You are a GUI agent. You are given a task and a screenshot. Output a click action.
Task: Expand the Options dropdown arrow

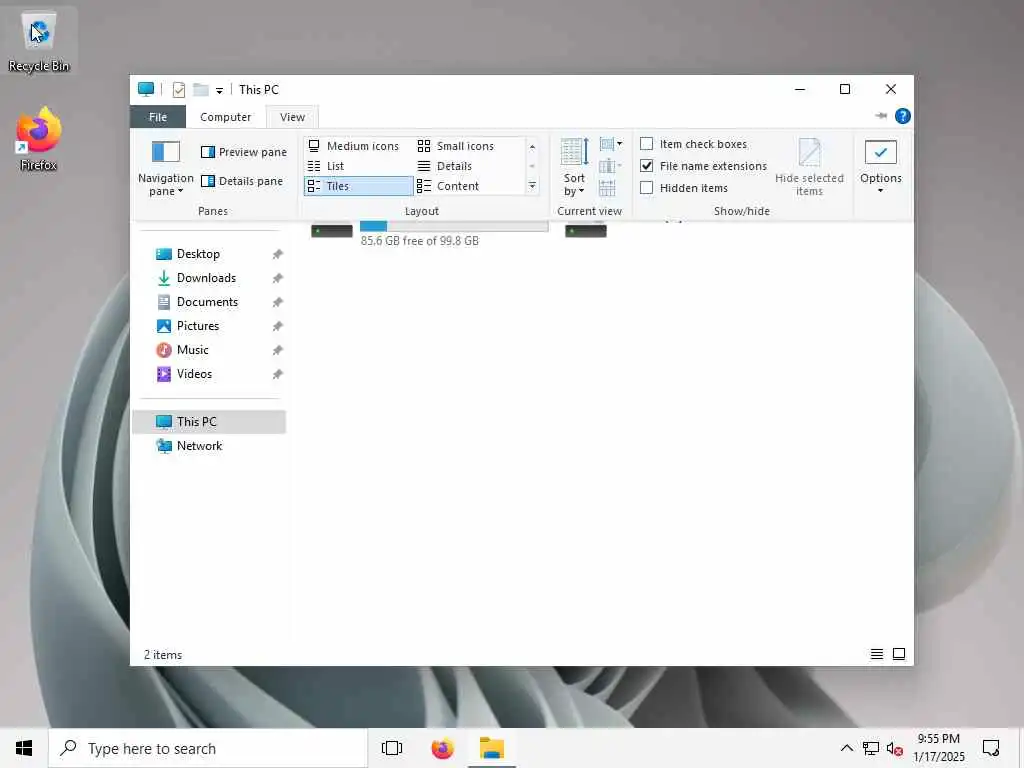(x=880, y=191)
